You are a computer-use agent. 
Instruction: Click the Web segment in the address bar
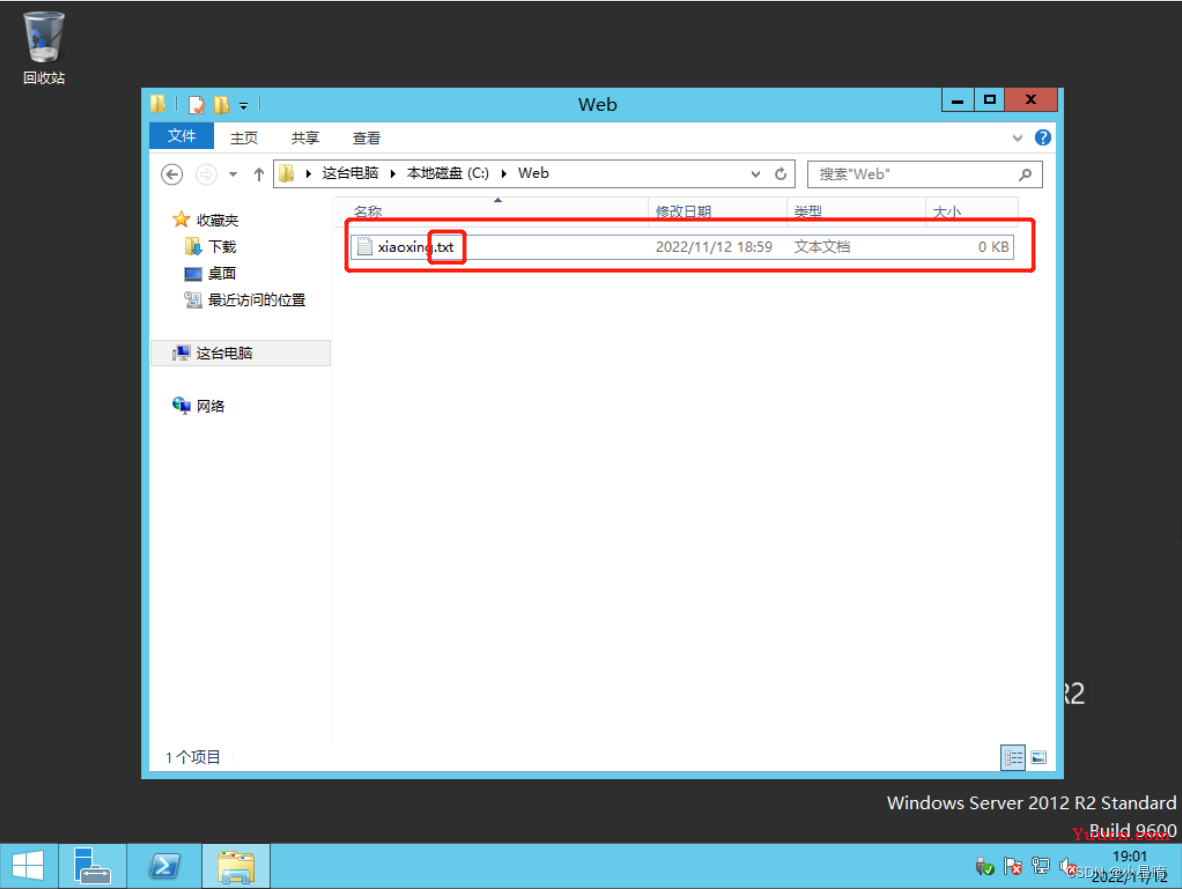[533, 173]
